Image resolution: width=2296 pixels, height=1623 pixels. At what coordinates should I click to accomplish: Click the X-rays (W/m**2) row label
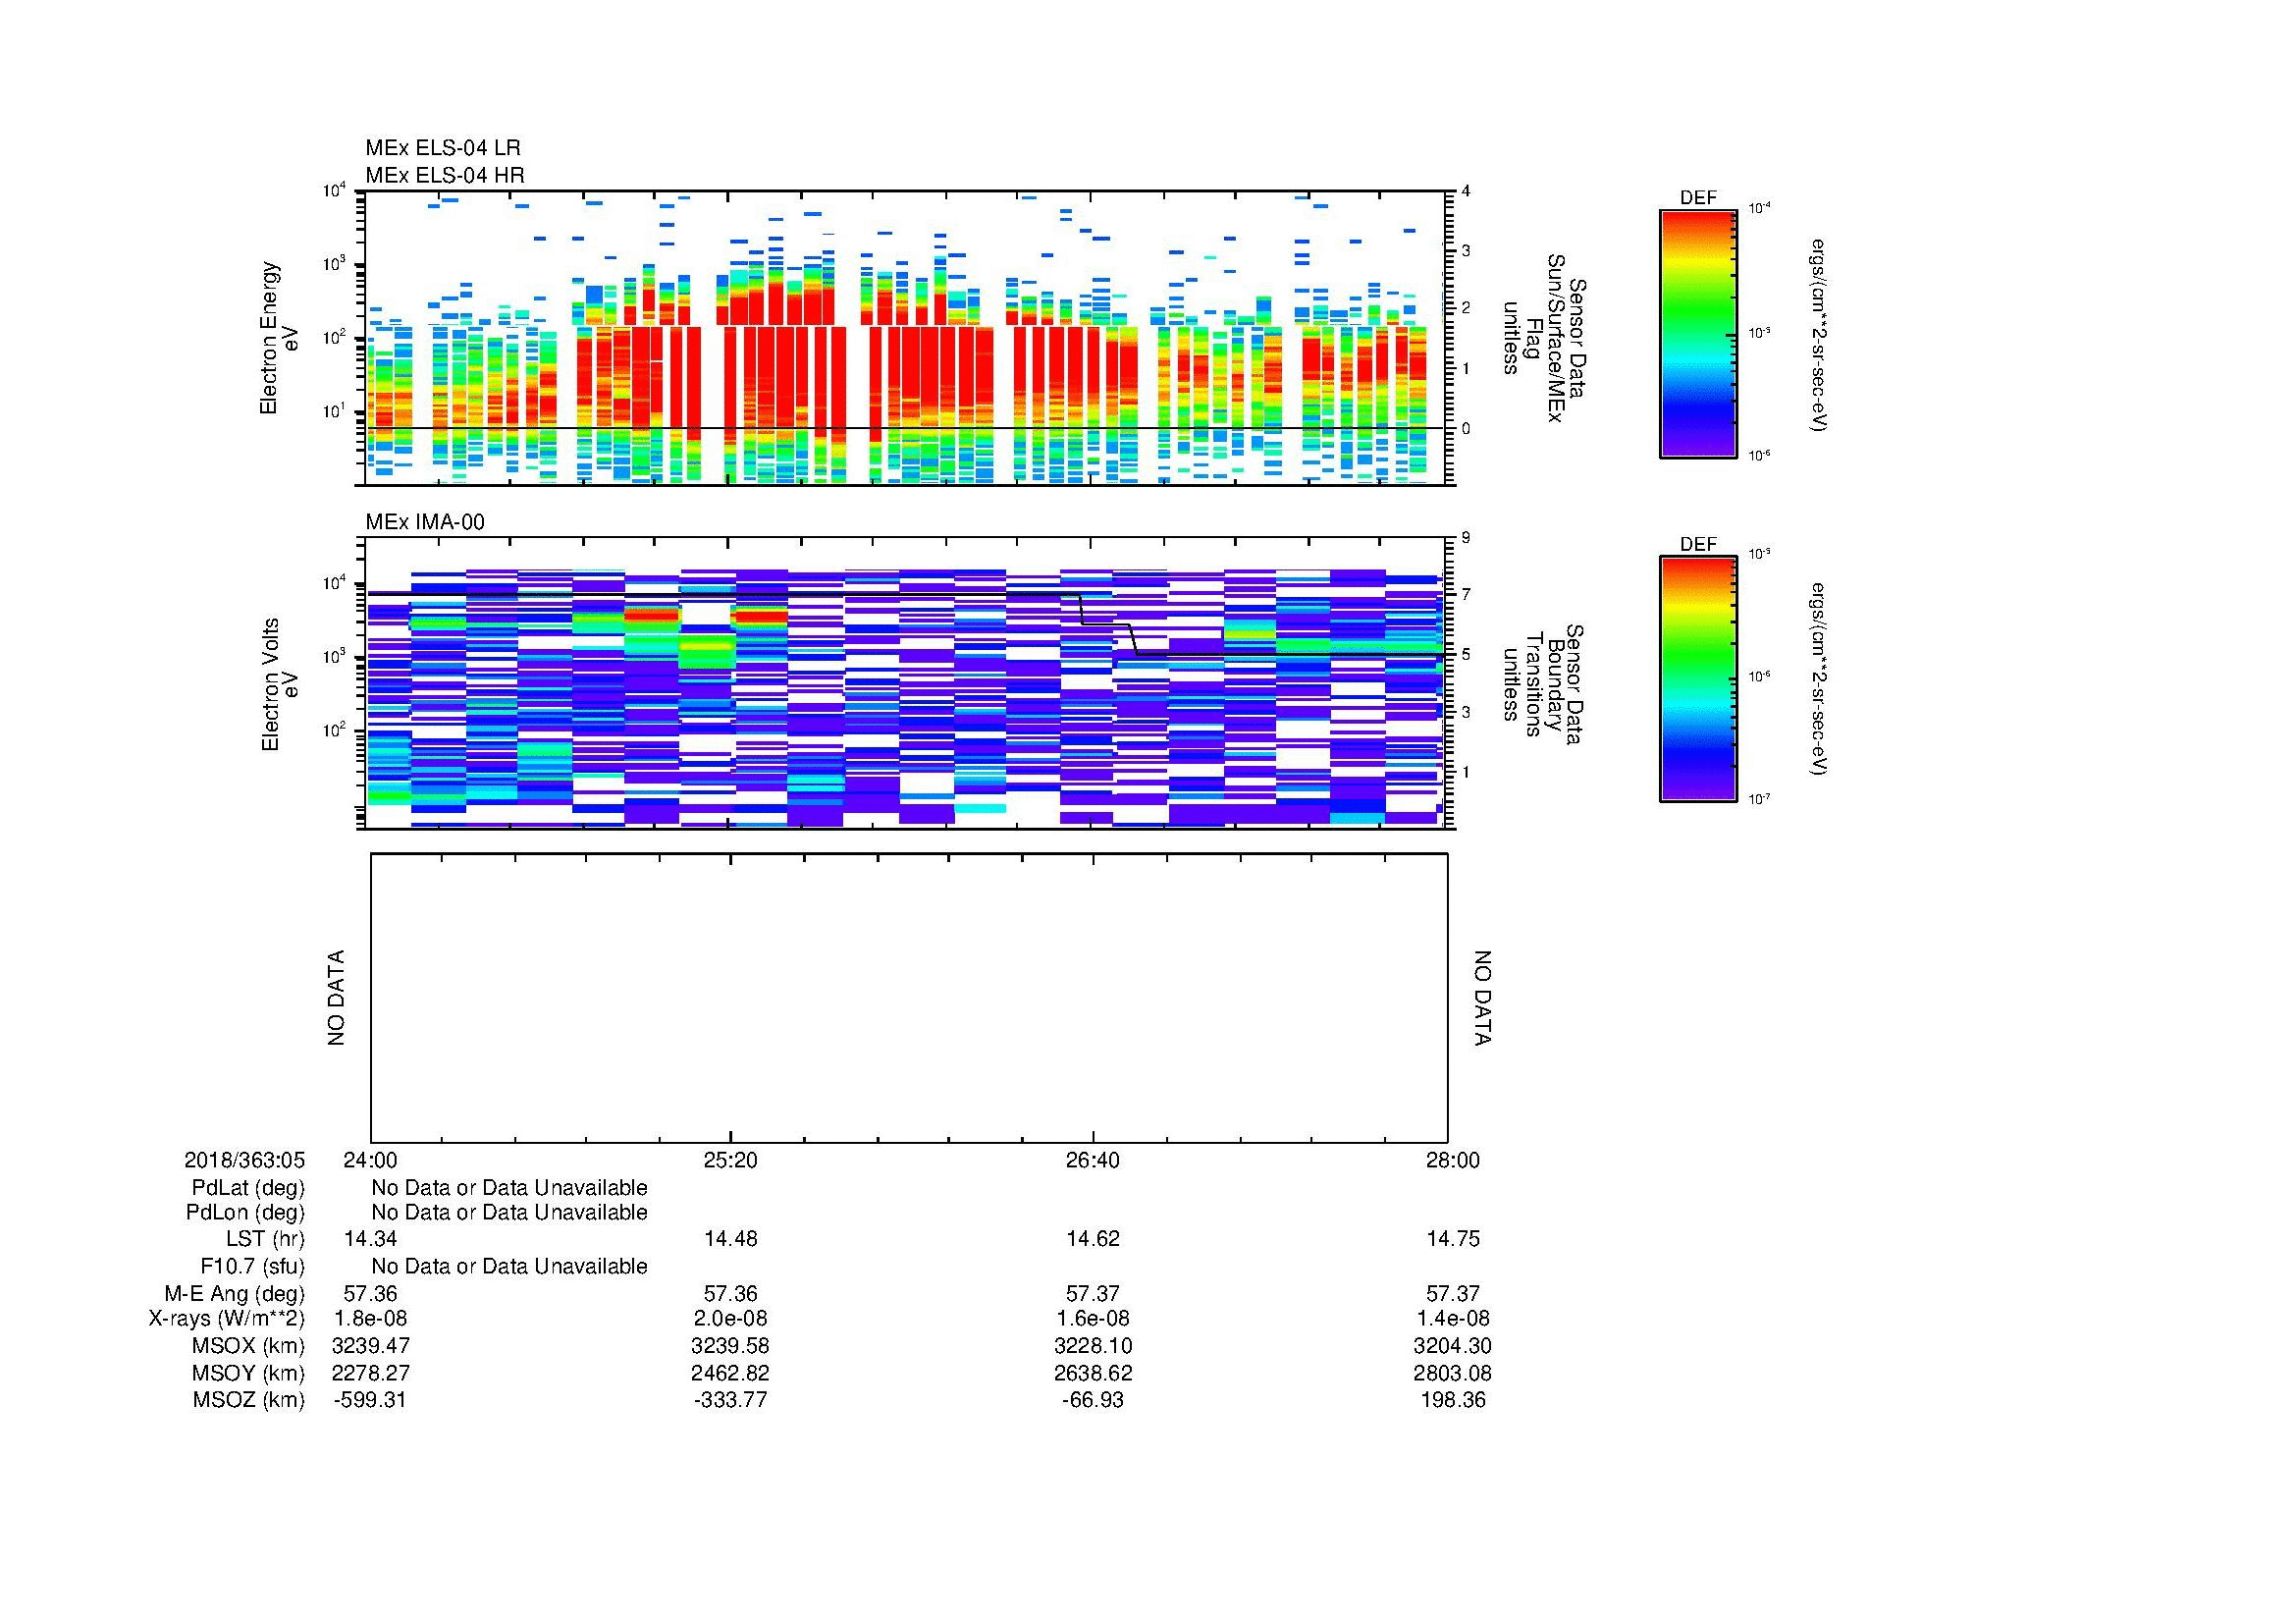click(x=226, y=1319)
